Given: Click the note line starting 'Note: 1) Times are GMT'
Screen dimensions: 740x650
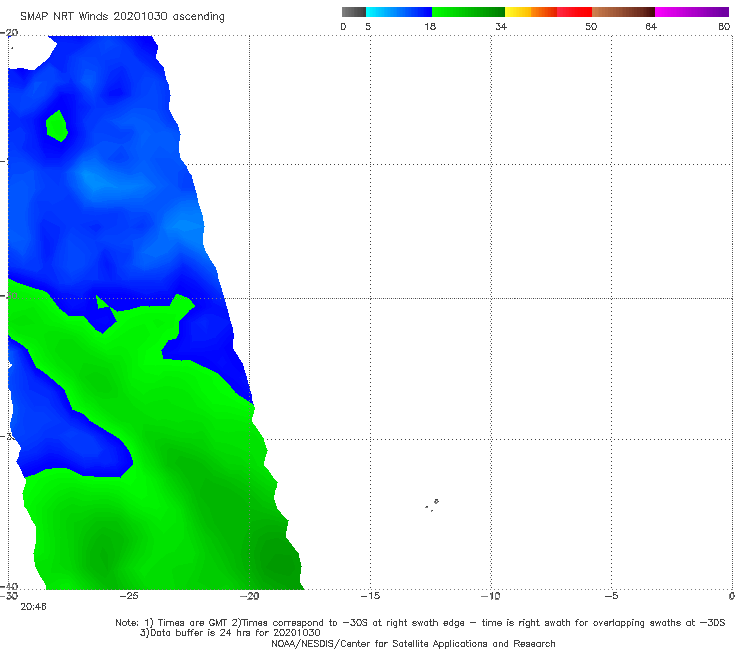Looking at the screenshot, I should (x=420, y=623).
